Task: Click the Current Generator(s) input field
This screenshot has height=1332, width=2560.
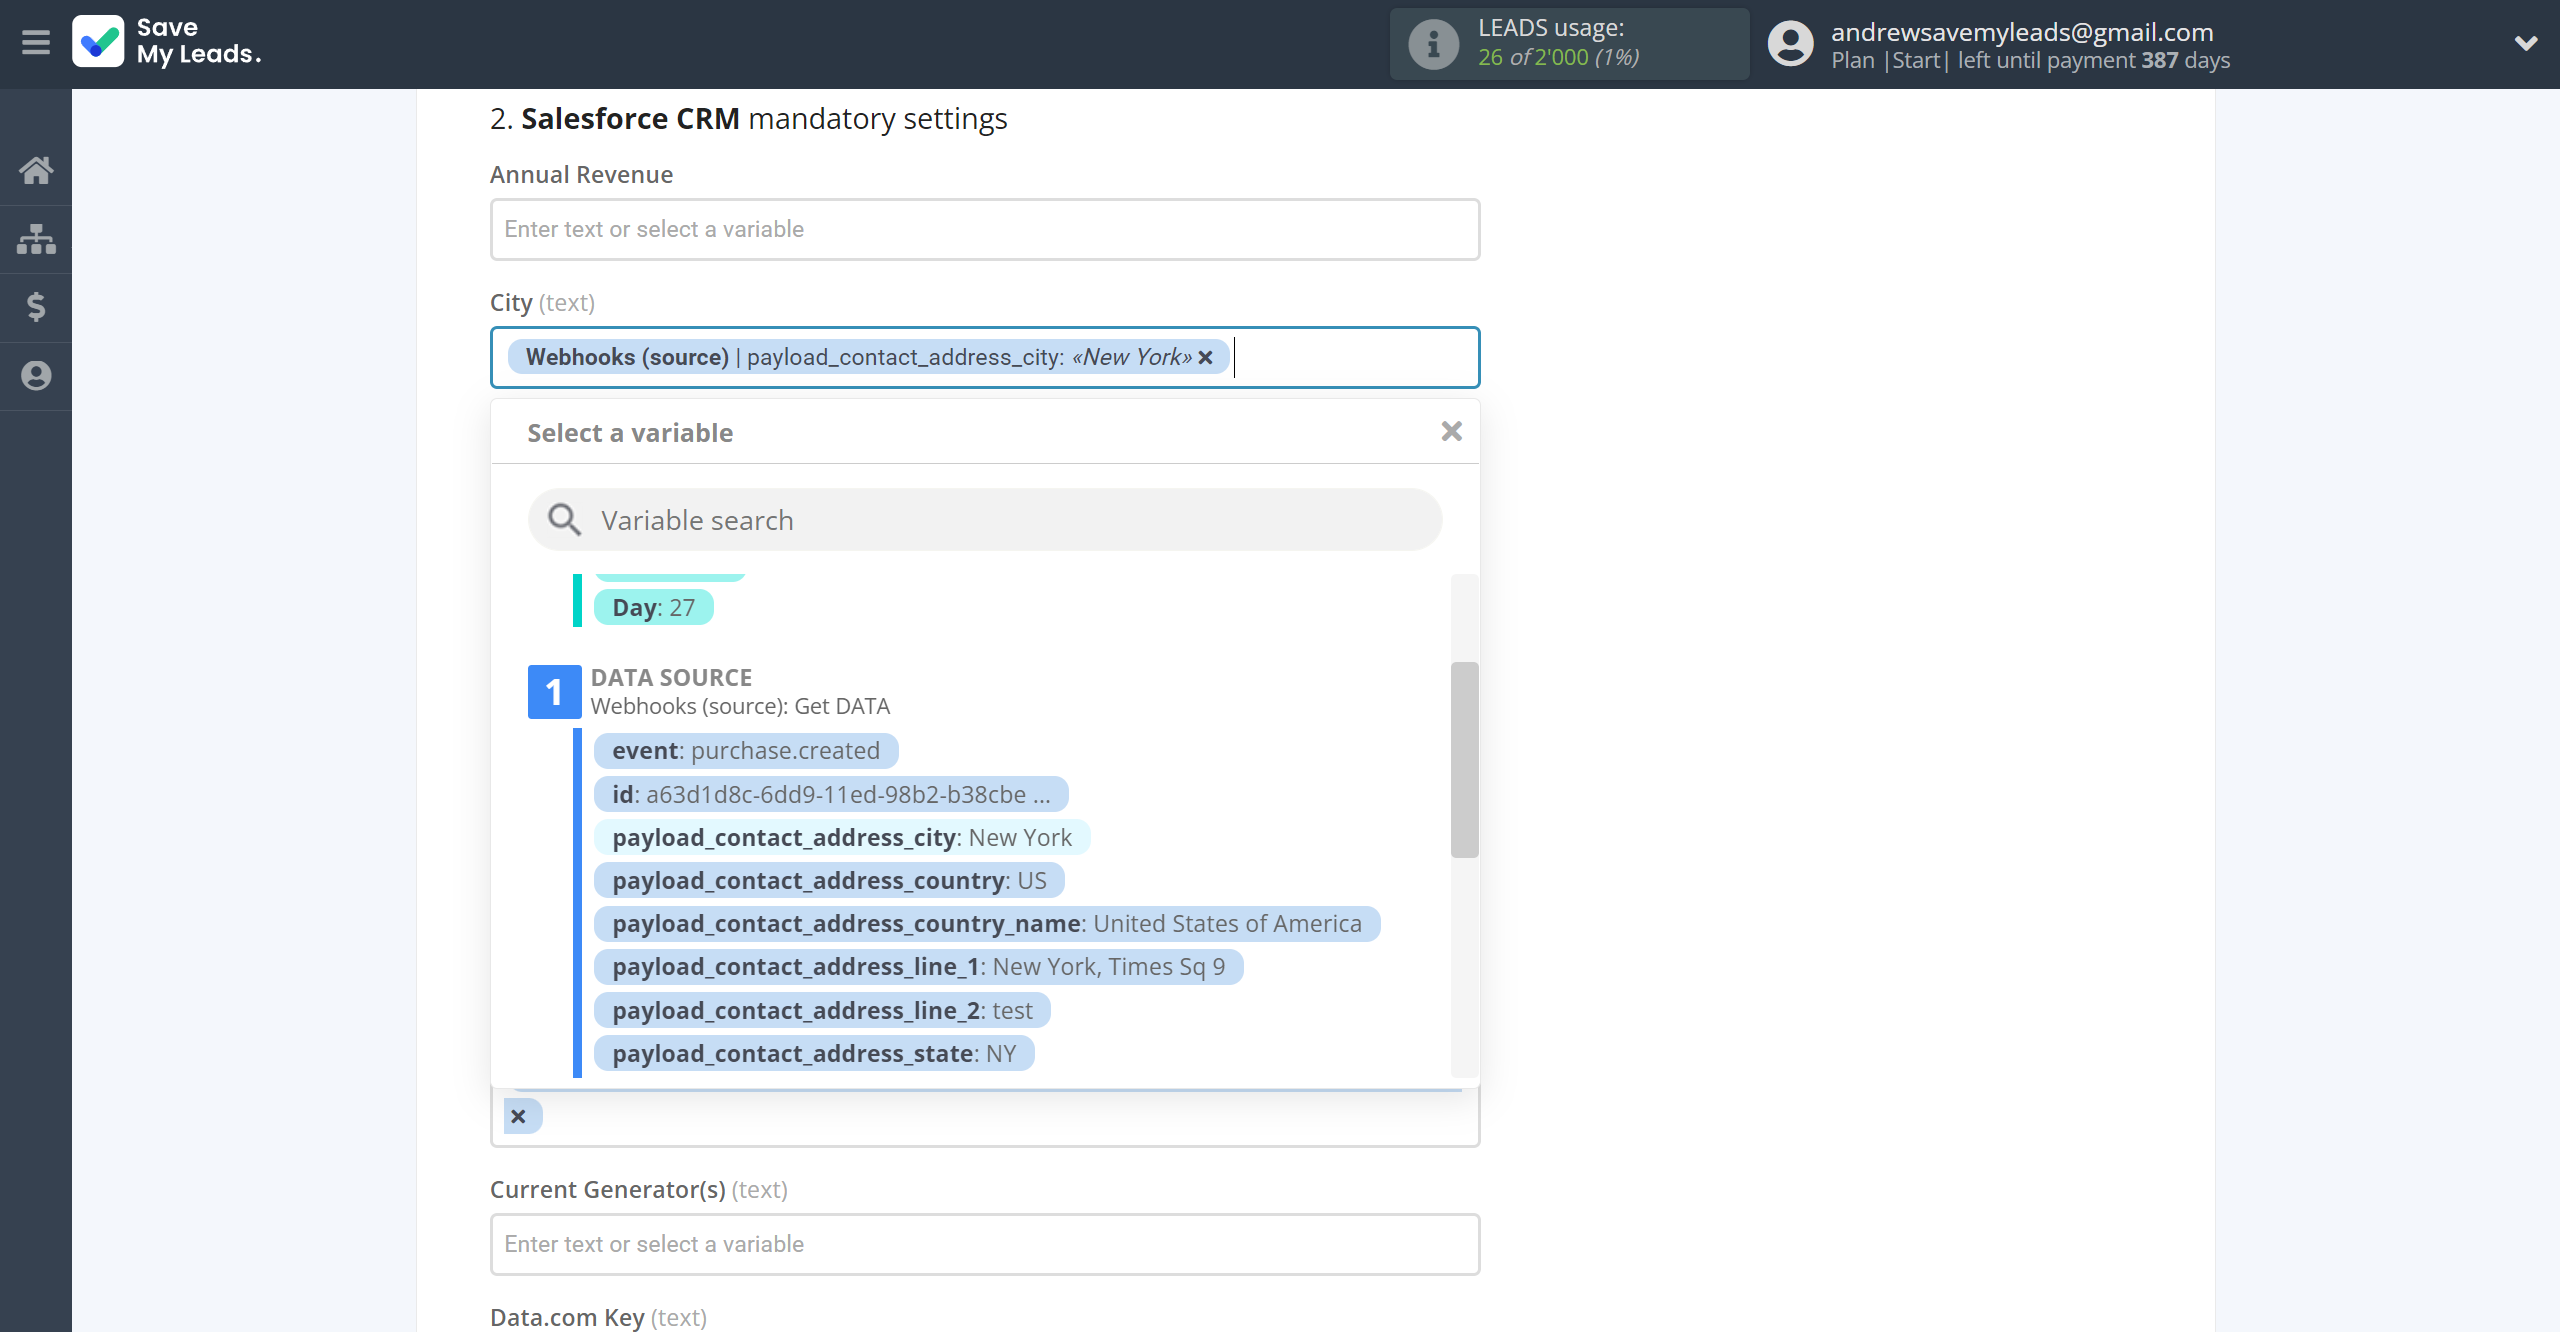Action: [x=984, y=1244]
